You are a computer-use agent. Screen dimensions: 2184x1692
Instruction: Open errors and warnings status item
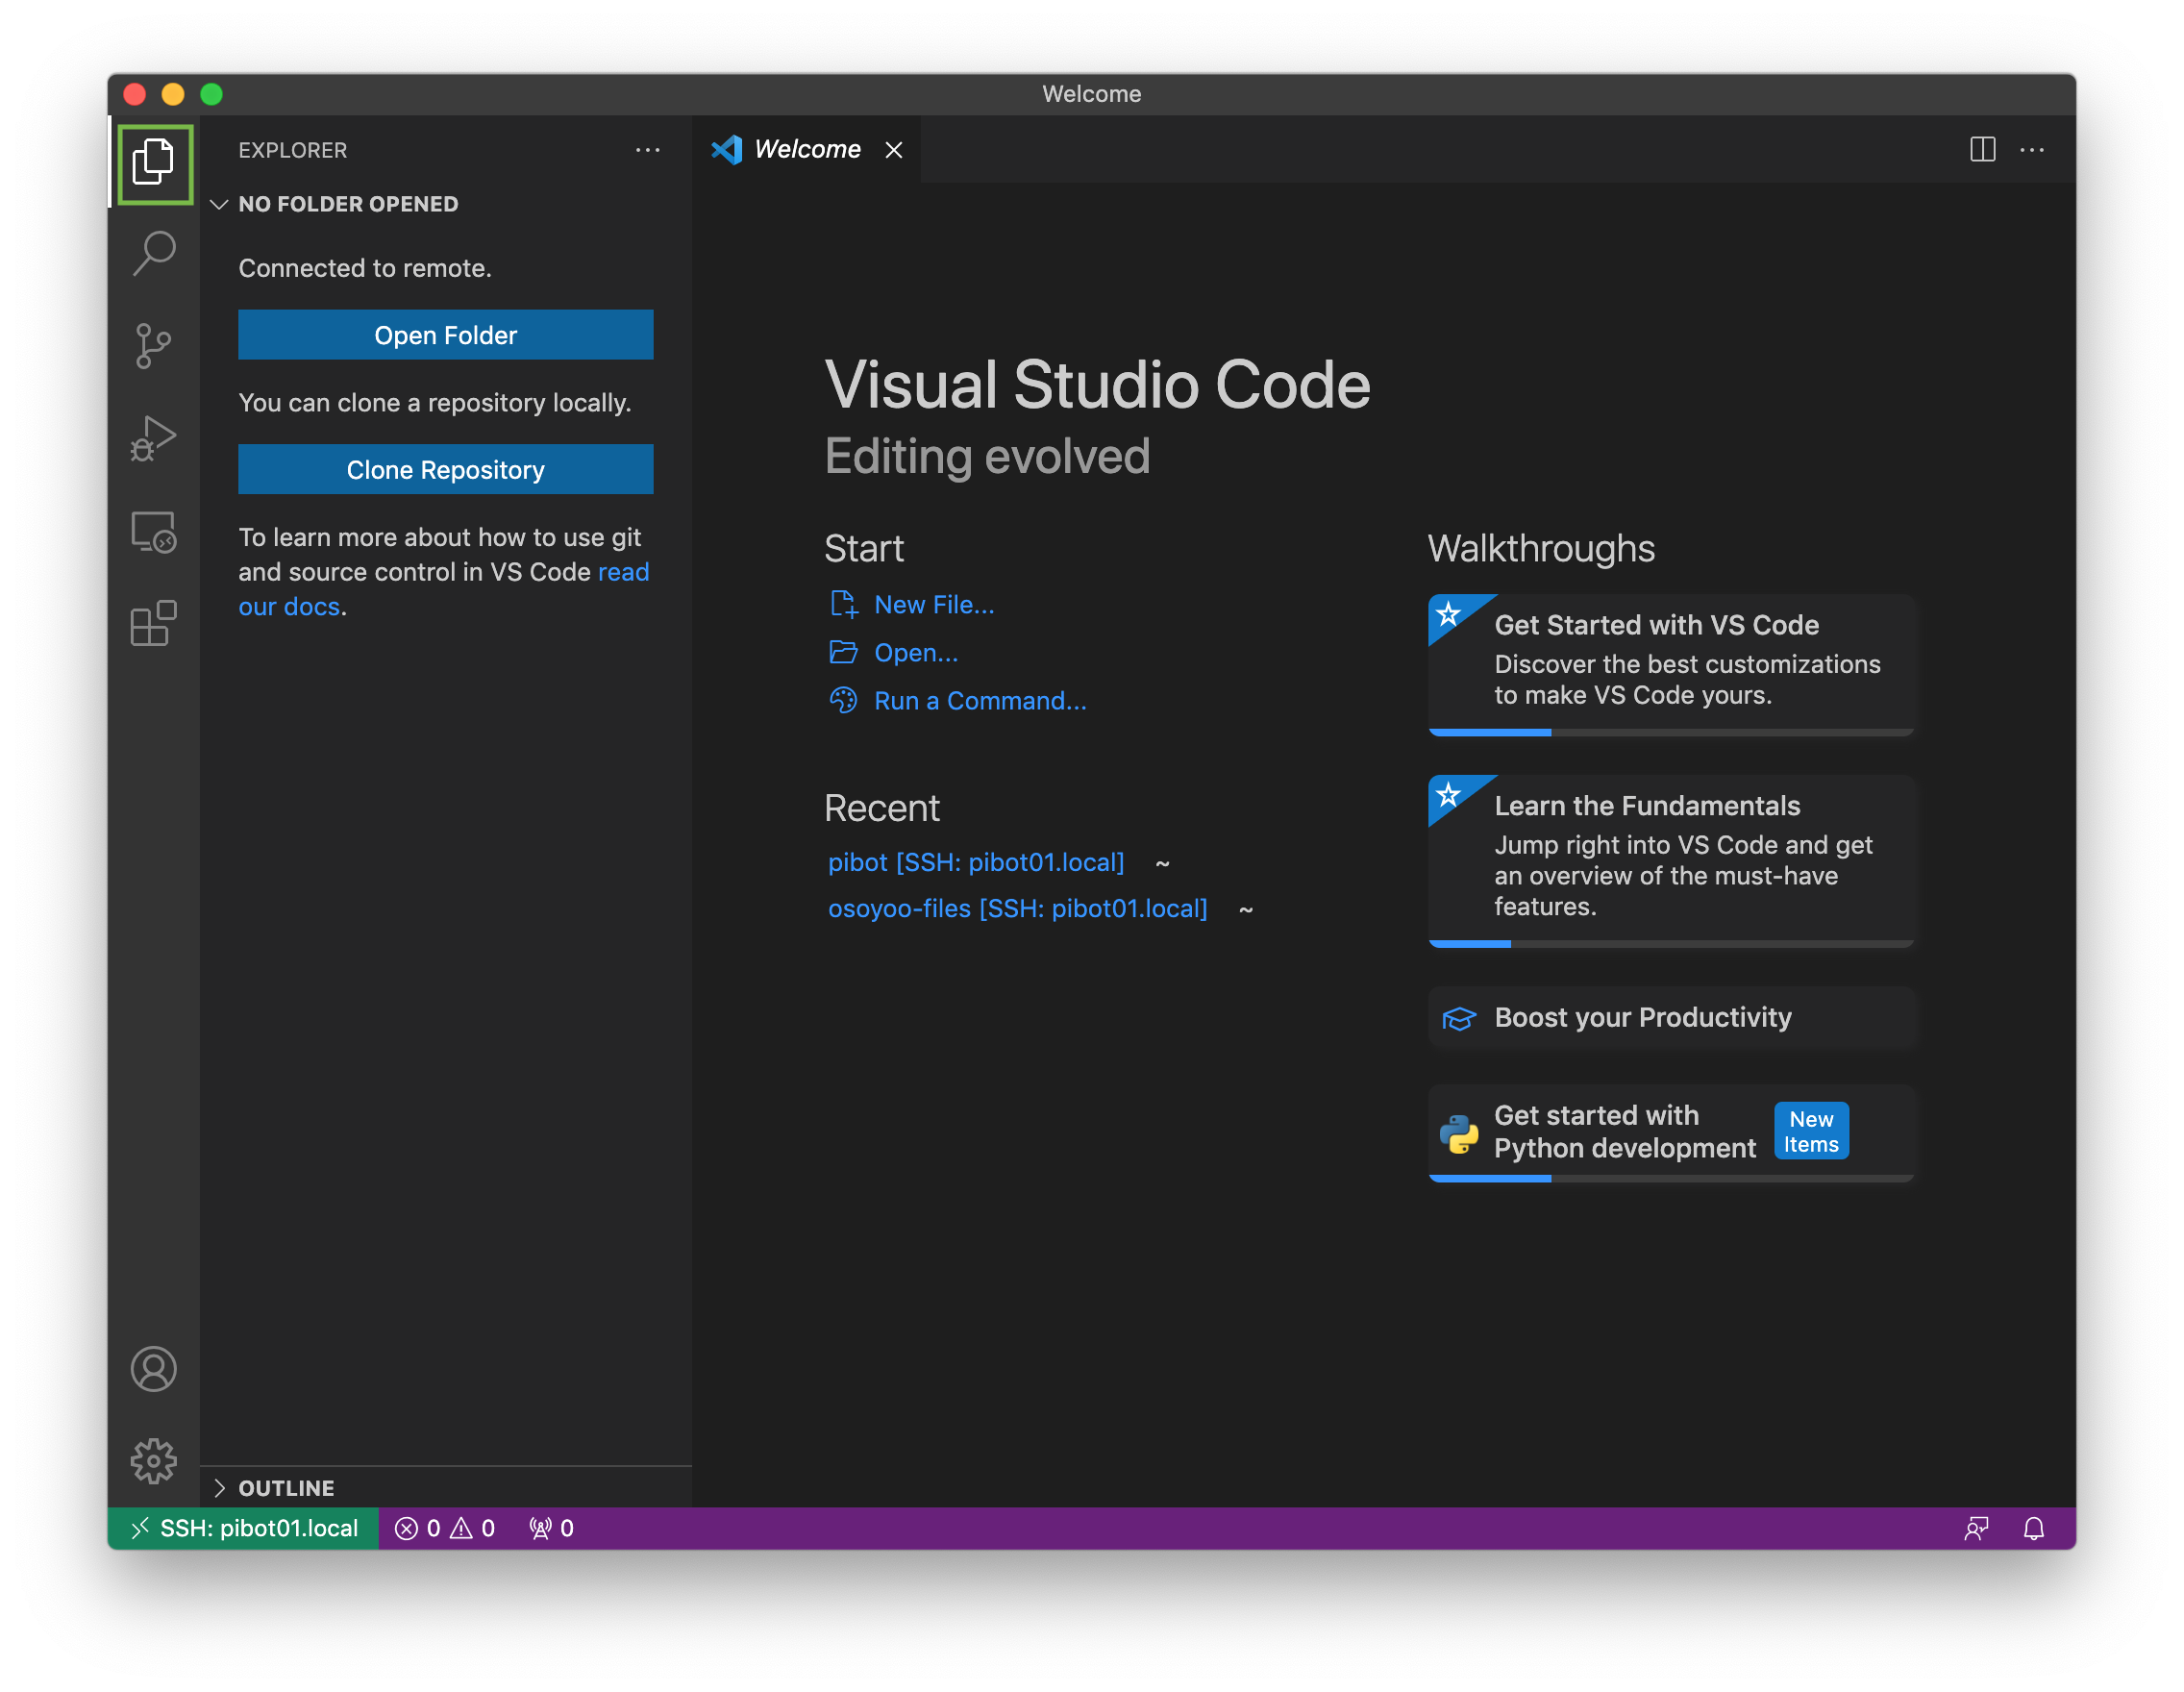pyautogui.click(x=444, y=1528)
